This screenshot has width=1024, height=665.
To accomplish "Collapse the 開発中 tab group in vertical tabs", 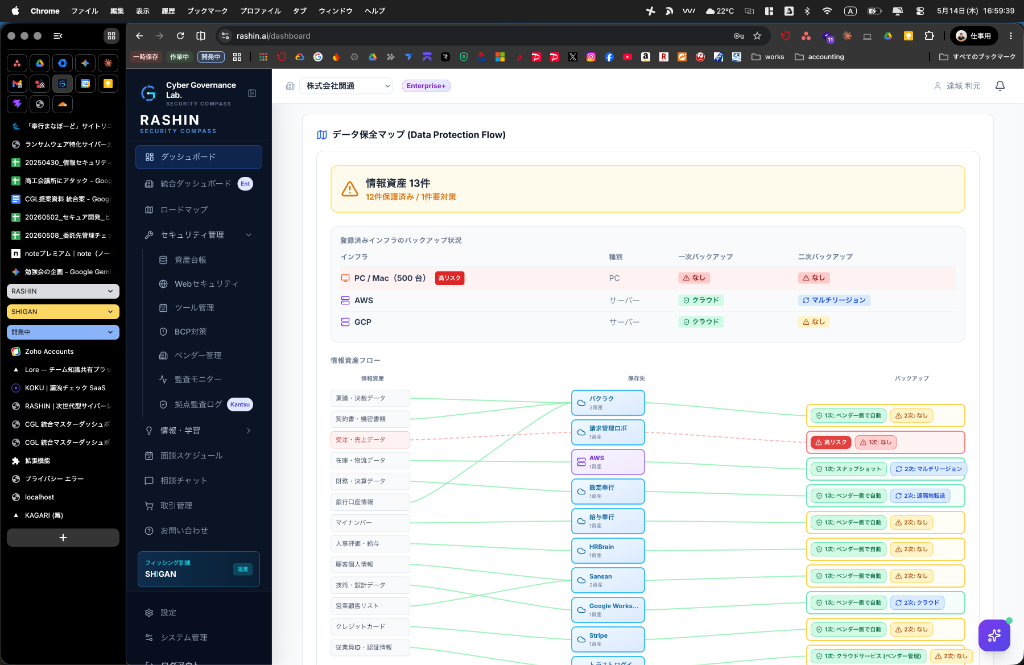I will pos(63,332).
